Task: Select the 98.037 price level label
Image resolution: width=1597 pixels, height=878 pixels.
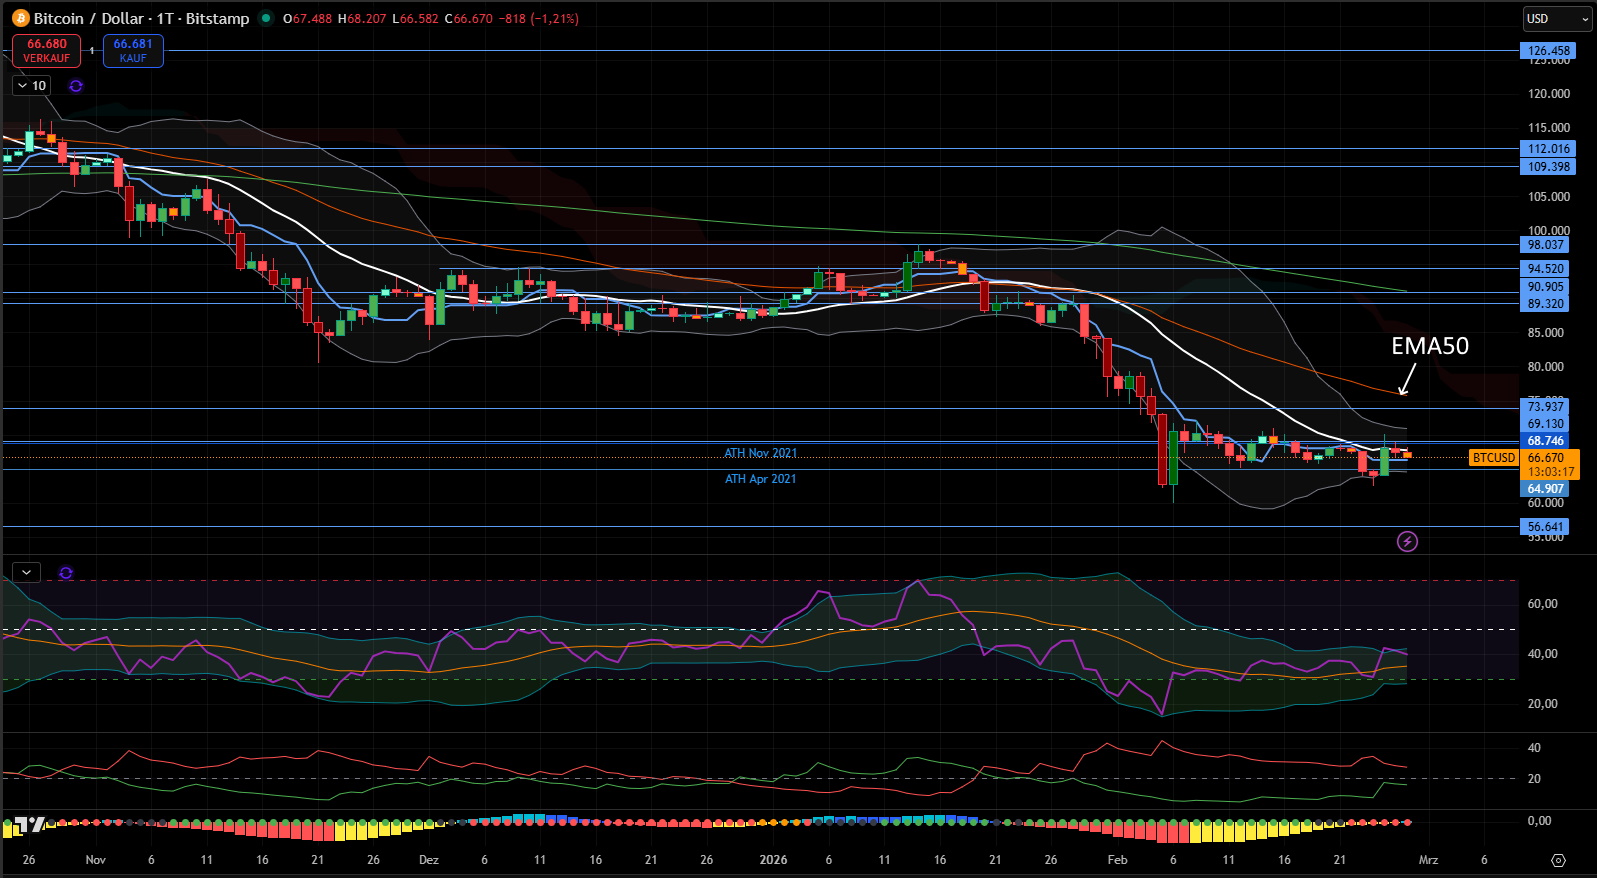Action: click(1545, 245)
